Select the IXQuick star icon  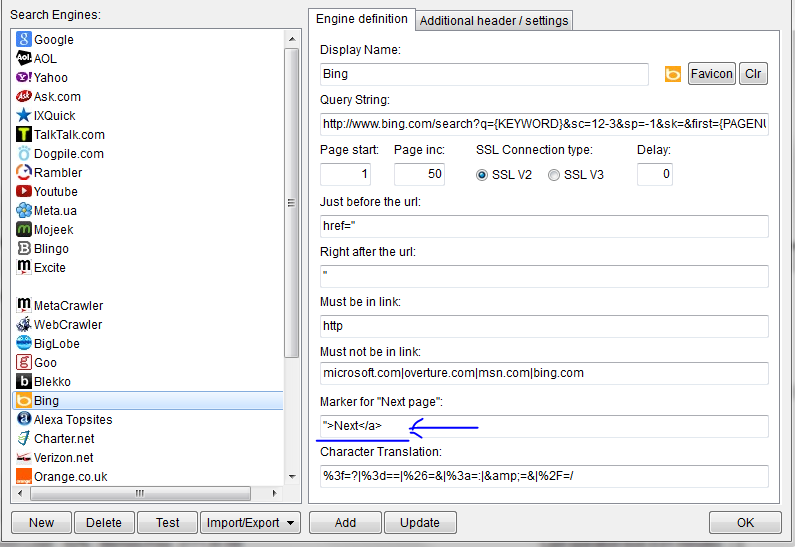23,115
